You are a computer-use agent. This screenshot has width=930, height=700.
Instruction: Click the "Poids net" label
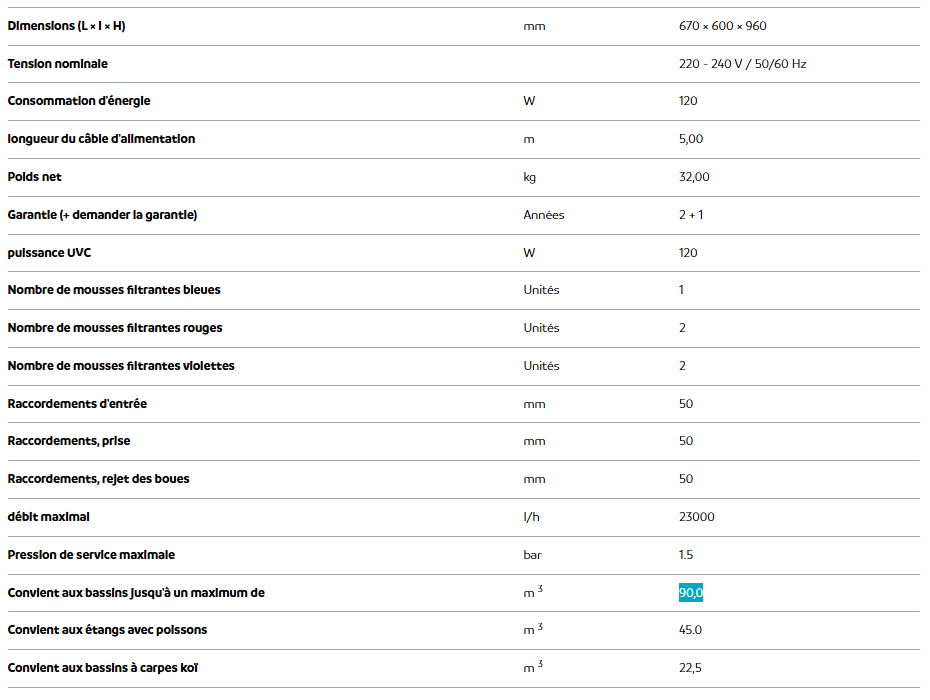[x=34, y=177]
